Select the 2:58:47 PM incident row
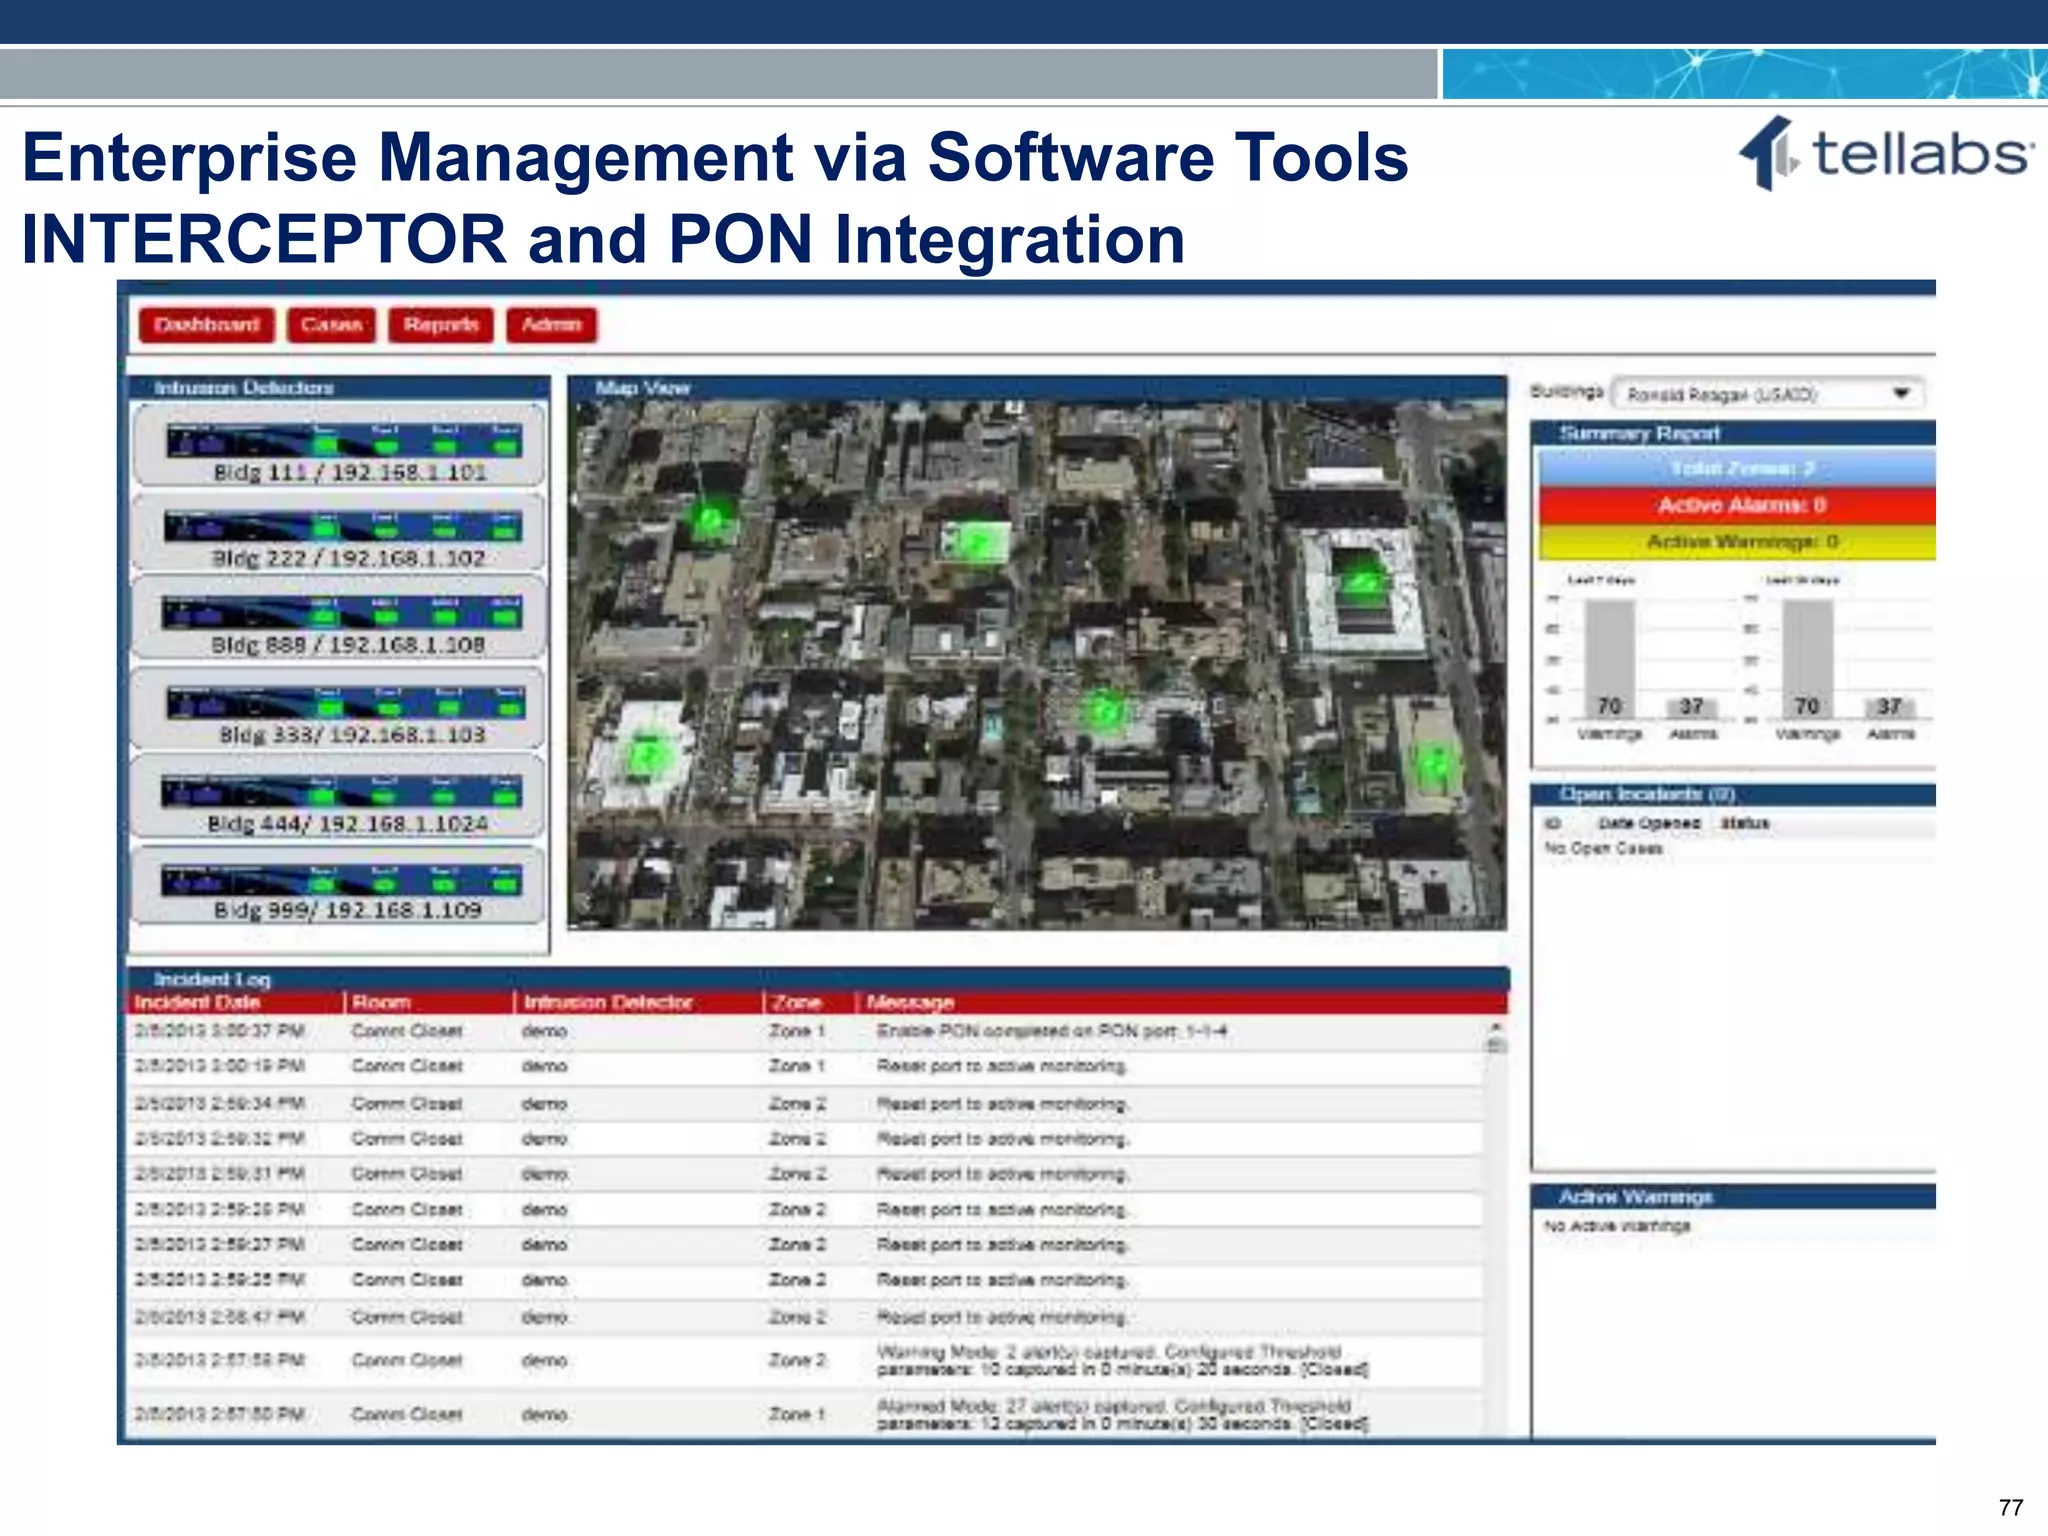 coord(806,1317)
